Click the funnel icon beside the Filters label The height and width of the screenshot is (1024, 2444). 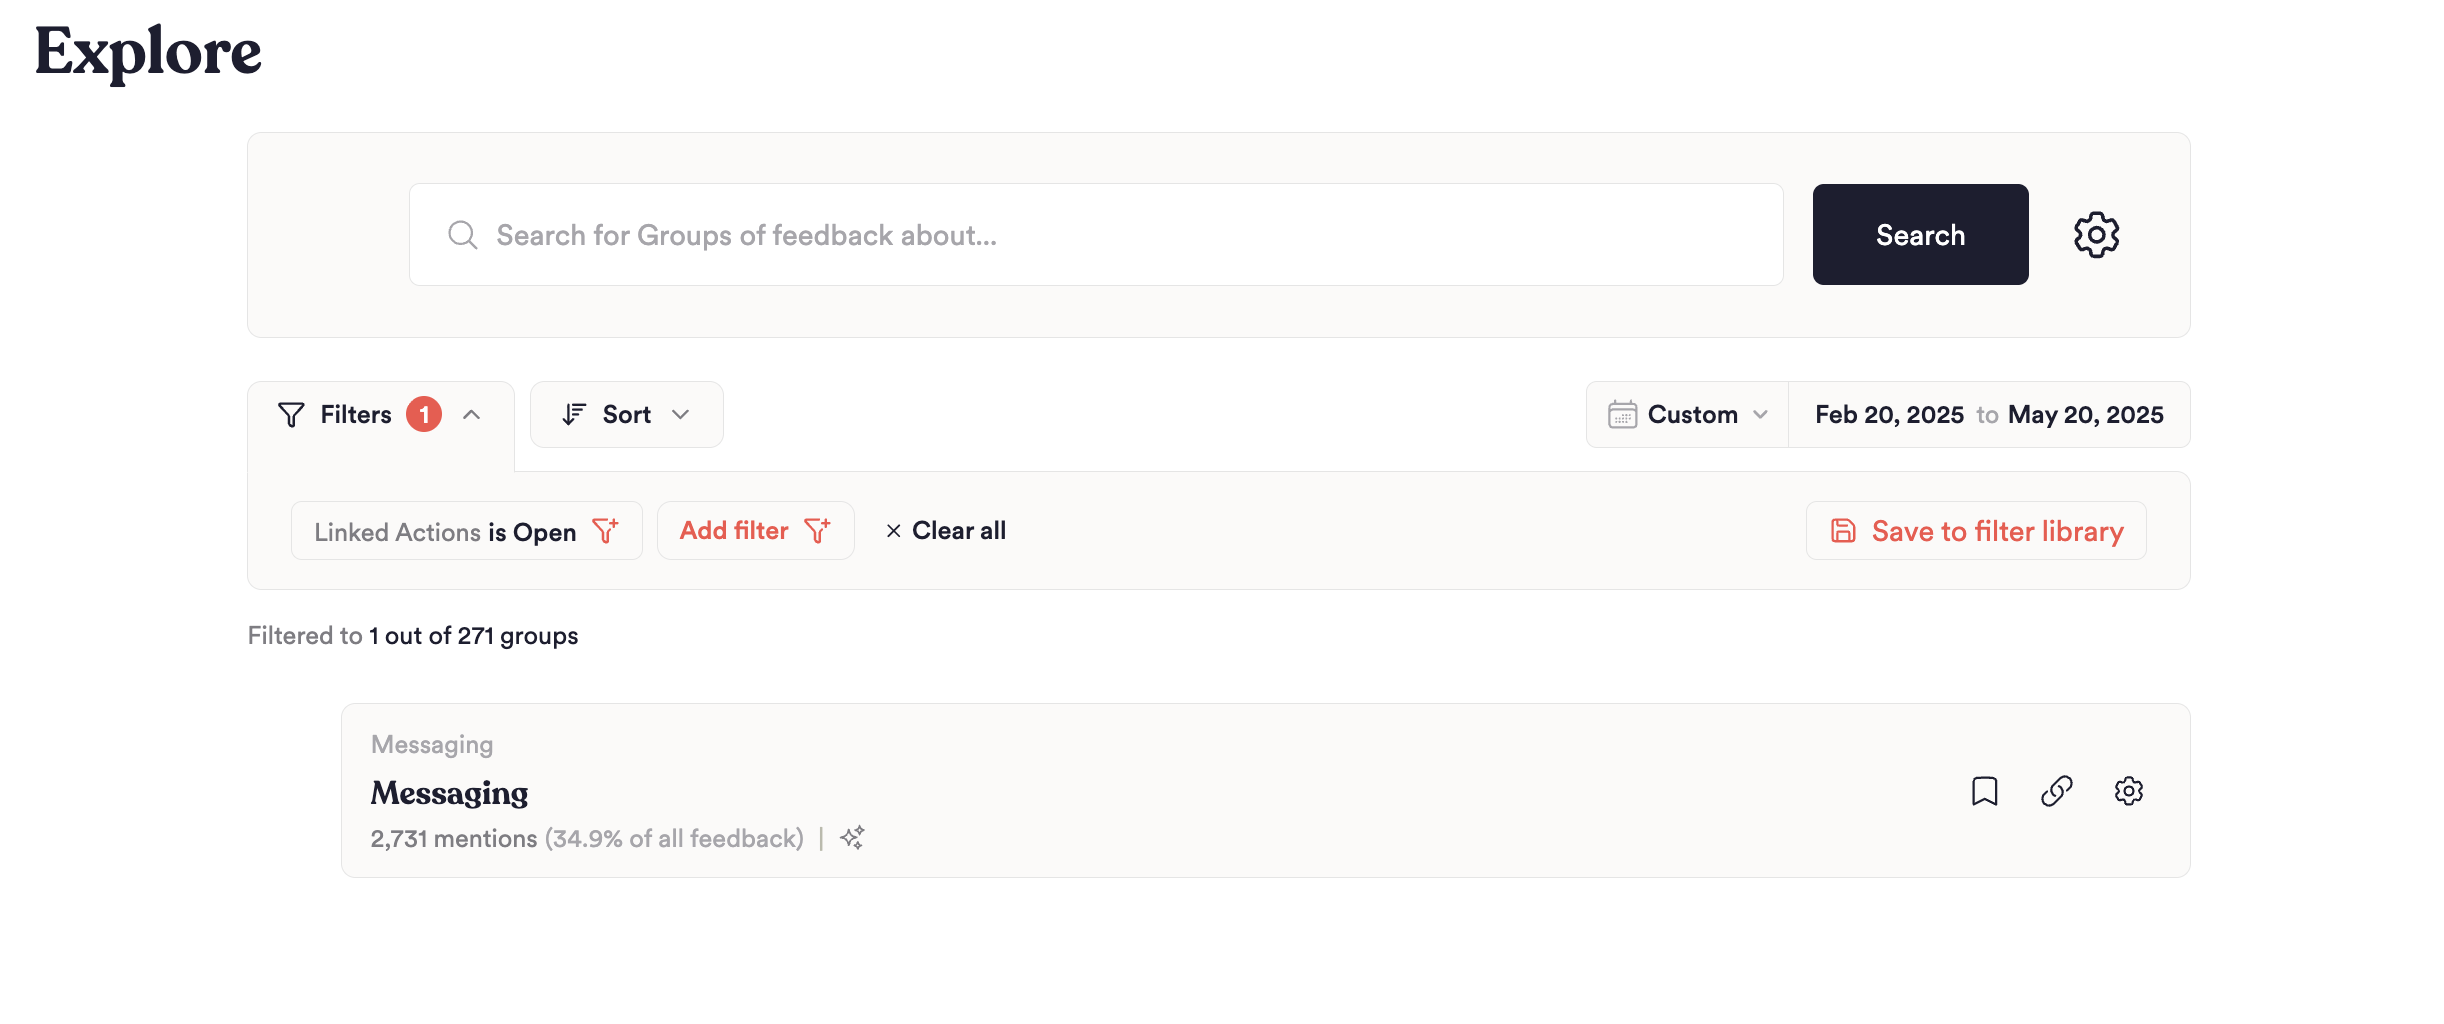tap(290, 414)
